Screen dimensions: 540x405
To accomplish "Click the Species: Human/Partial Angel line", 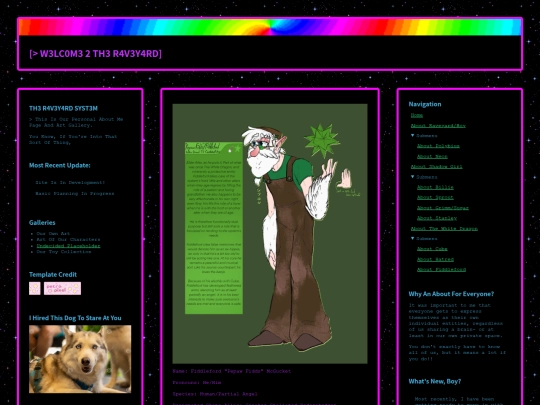I will pyautogui.click(x=215, y=394).
